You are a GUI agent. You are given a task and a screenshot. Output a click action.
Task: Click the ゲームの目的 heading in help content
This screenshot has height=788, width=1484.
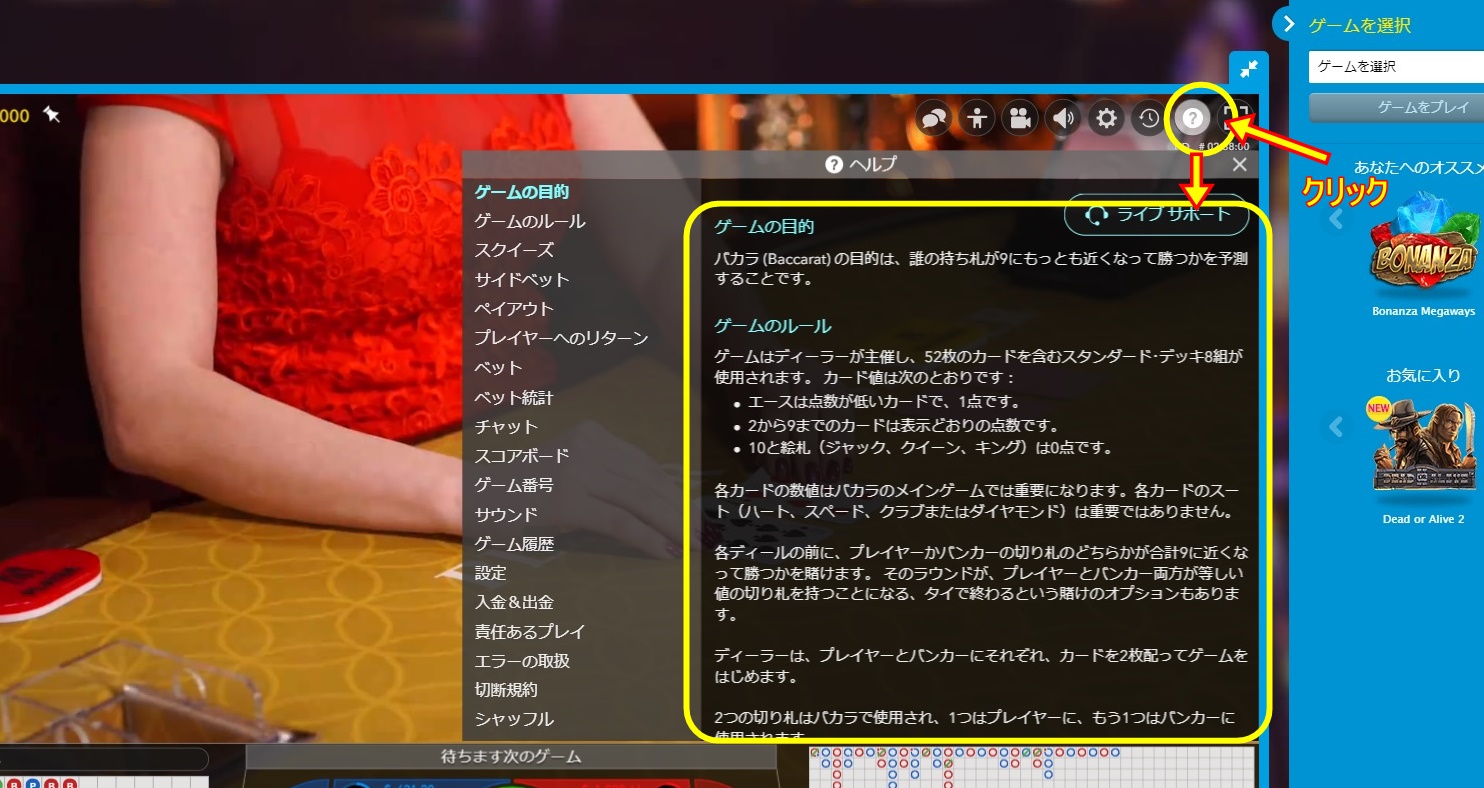pos(764,227)
